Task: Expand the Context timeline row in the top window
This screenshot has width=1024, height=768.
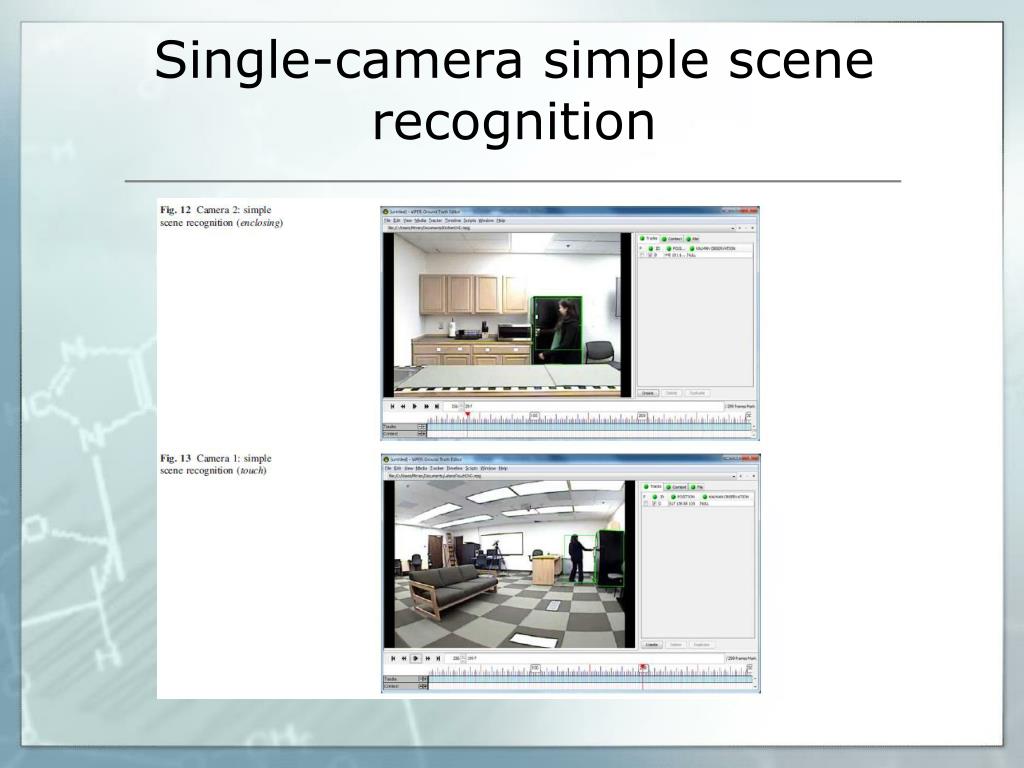Action: [422, 434]
